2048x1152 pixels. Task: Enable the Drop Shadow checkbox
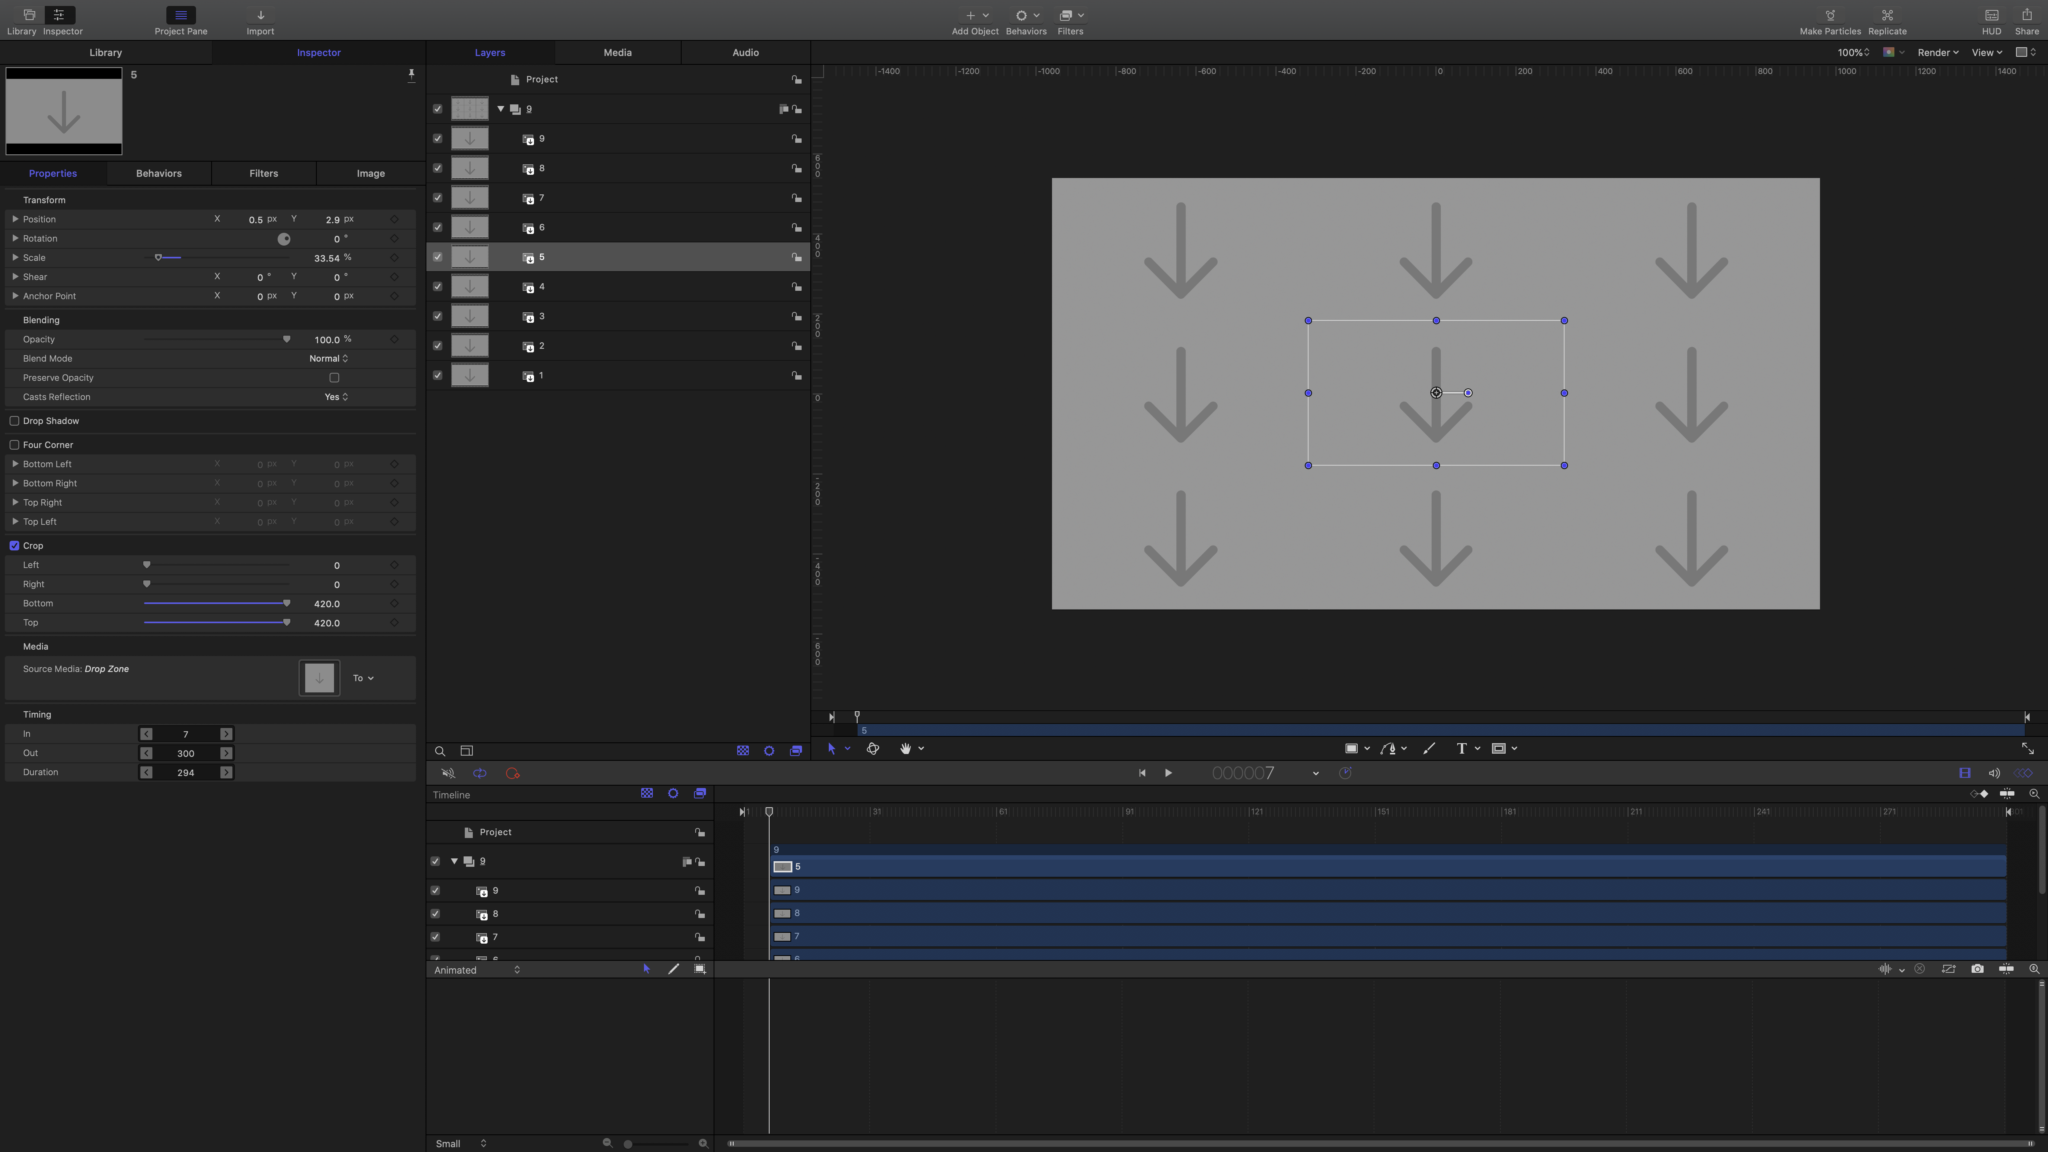point(14,420)
